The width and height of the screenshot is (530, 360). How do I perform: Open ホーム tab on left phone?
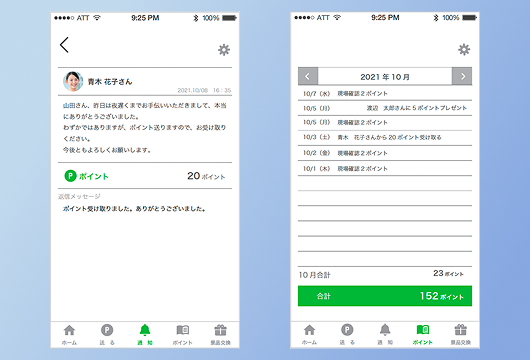coord(69,335)
